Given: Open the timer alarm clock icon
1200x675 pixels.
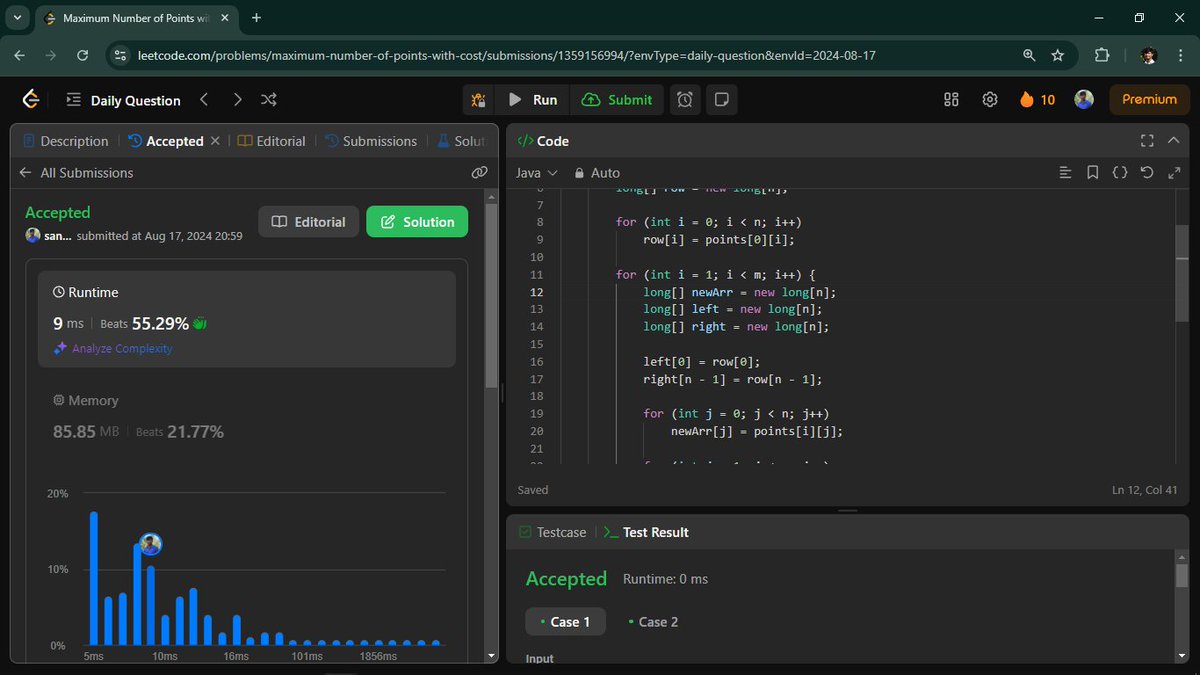Looking at the screenshot, I should pyautogui.click(x=685, y=99).
